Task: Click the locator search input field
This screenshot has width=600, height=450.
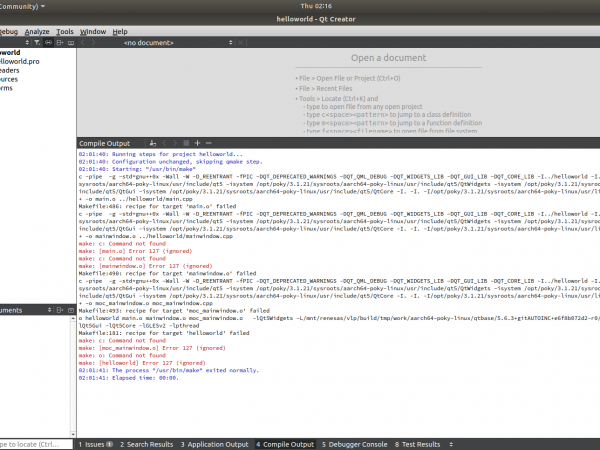Action: click(30, 444)
